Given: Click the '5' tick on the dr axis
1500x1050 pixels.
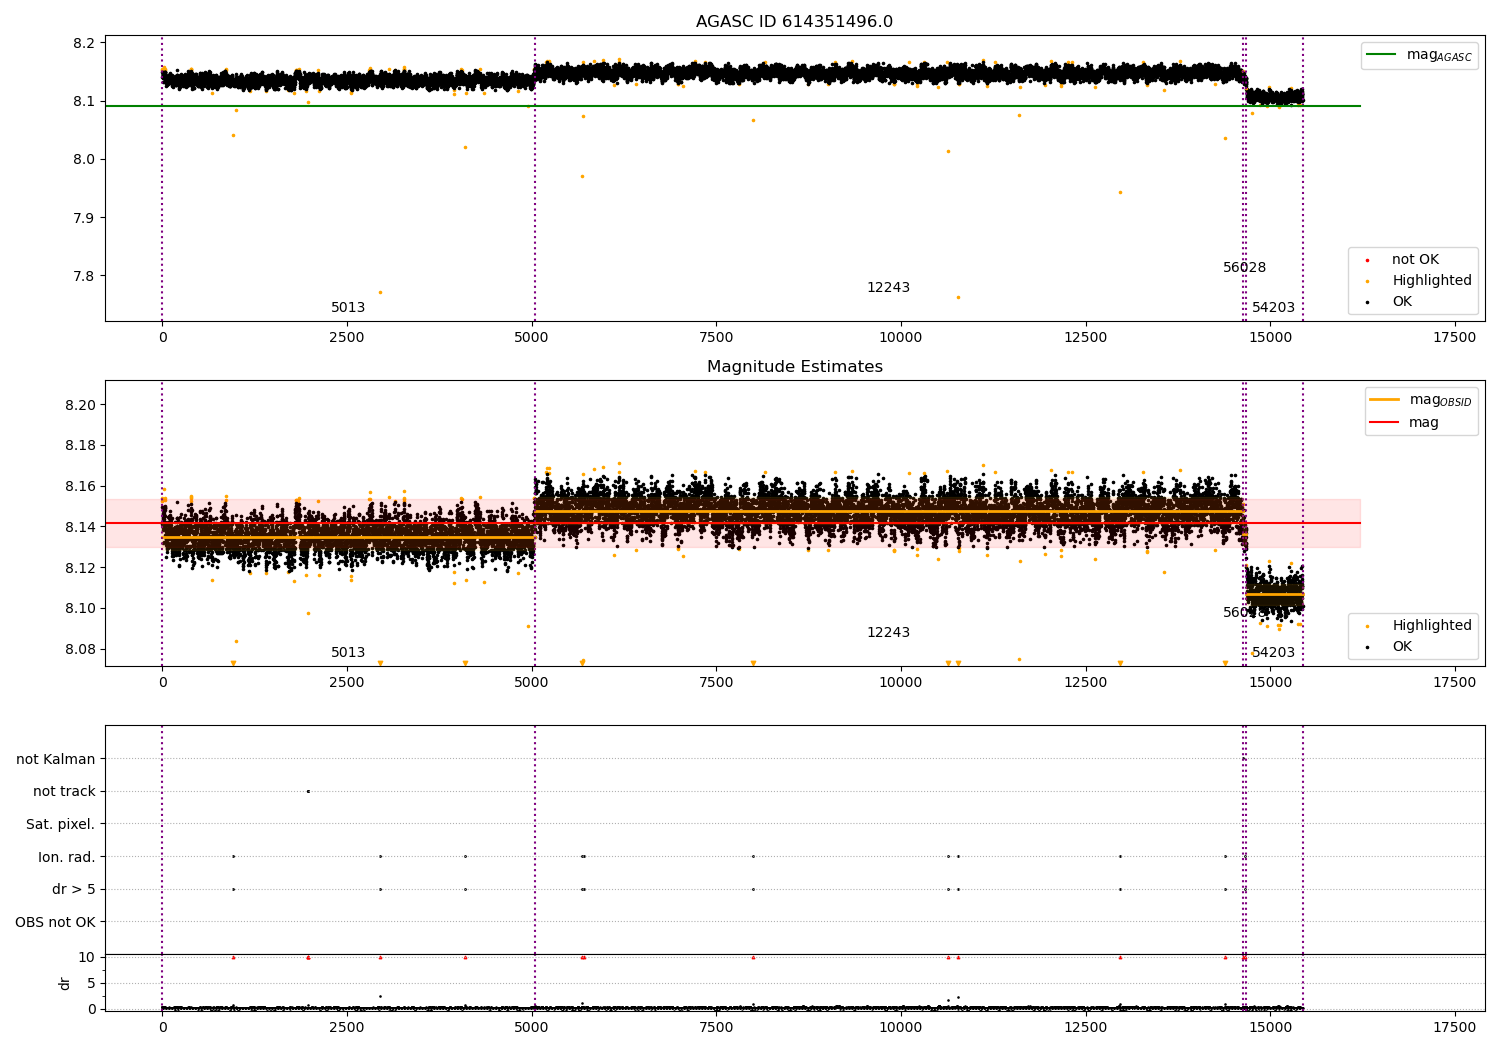Looking at the screenshot, I should pyautogui.click(x=91, y=983).
